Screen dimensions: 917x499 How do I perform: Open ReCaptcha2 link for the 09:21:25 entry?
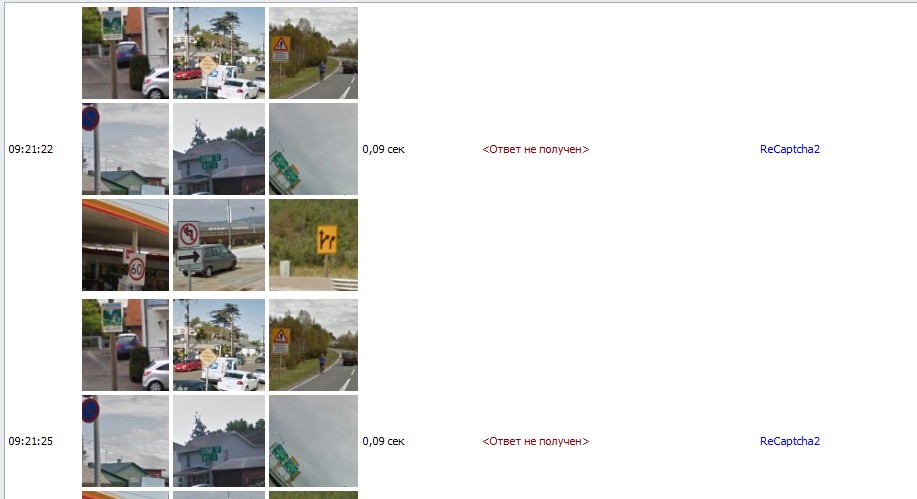790,441
